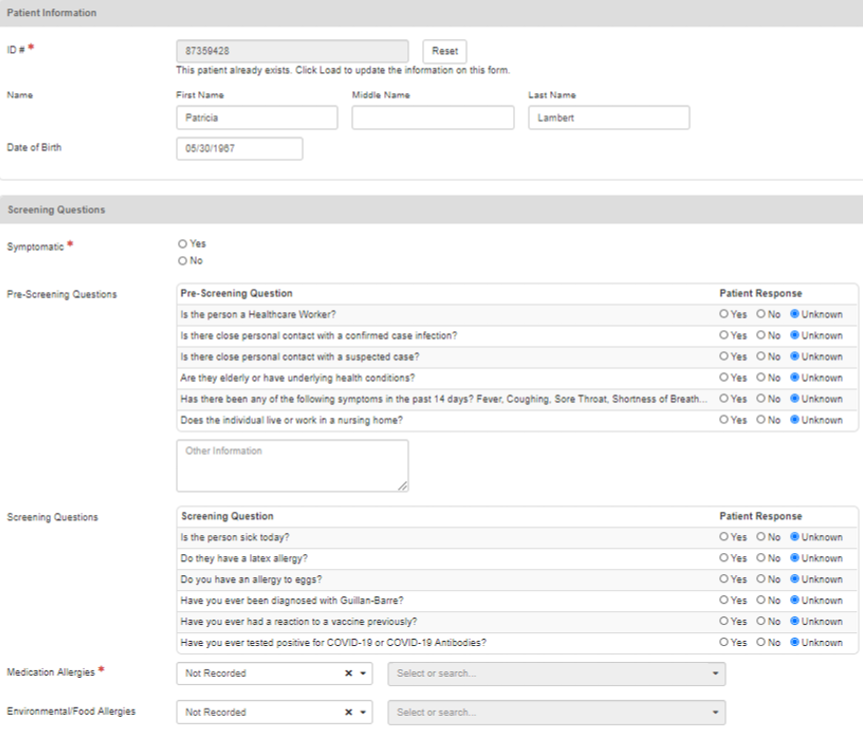Click the 'Is the person sick today?' question text
This screenshot has height=741, width=863.
point(235,537)
